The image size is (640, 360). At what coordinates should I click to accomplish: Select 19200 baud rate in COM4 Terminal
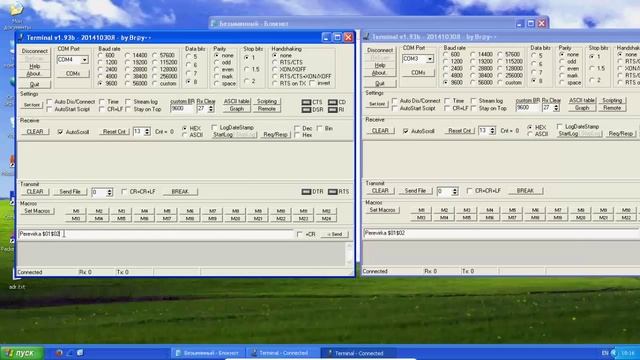[128, 62]
